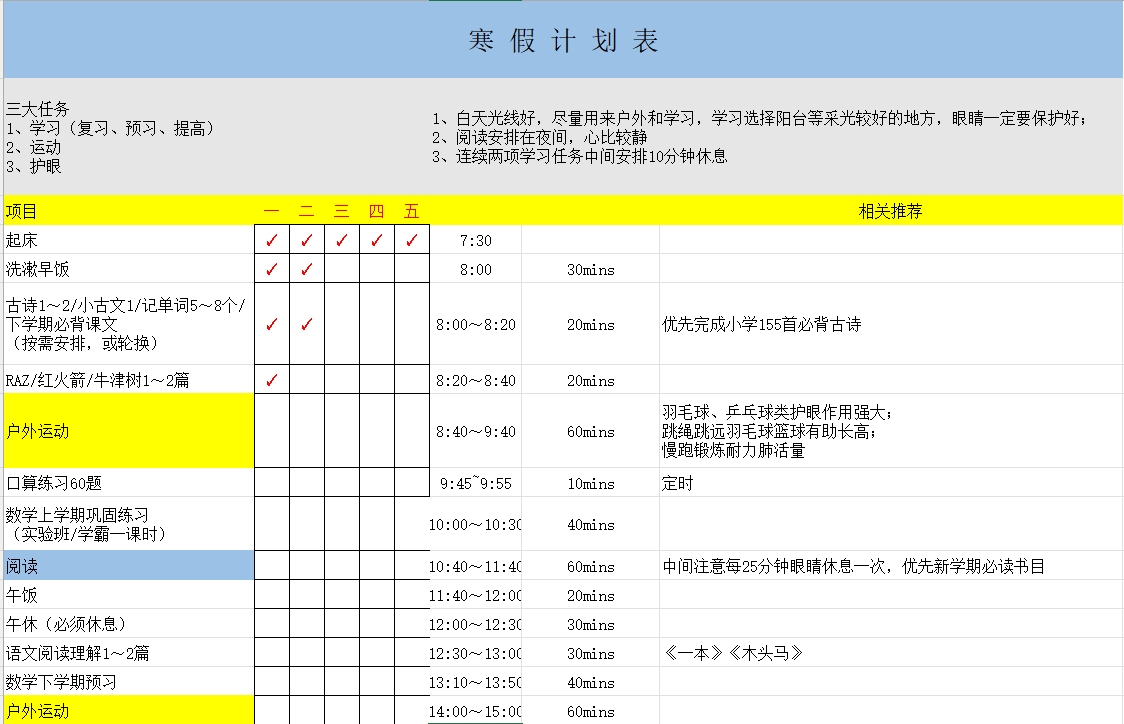Screen dimensions: 1124x724
Task: Select the time cell 7:30
Action: [x=476, y=240]
